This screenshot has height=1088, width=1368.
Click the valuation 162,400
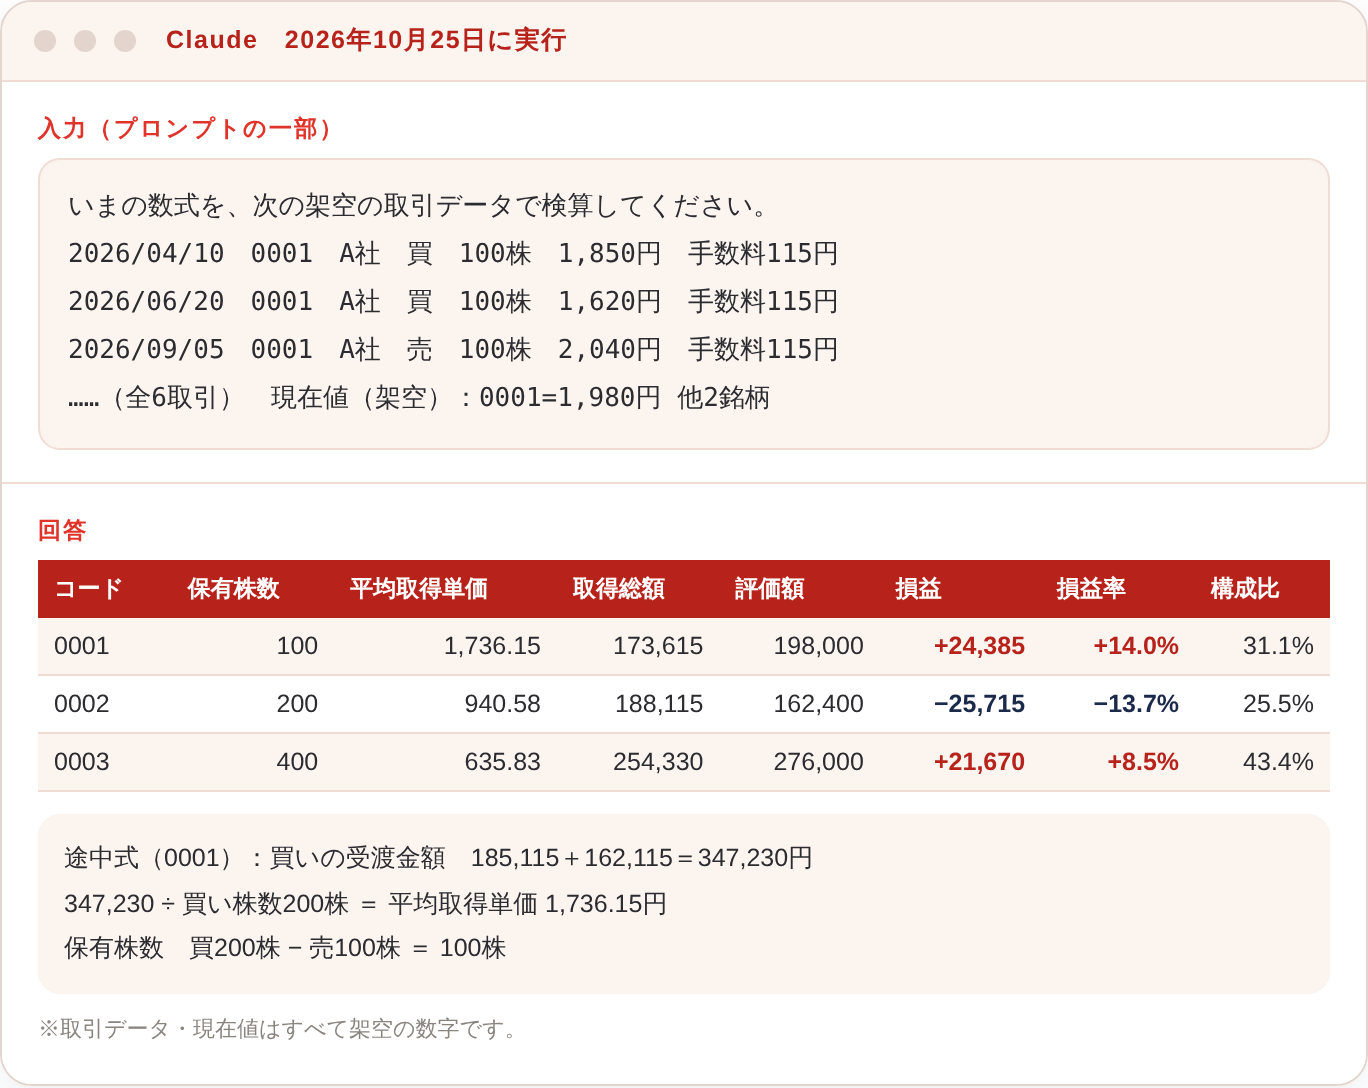(818, 704)
